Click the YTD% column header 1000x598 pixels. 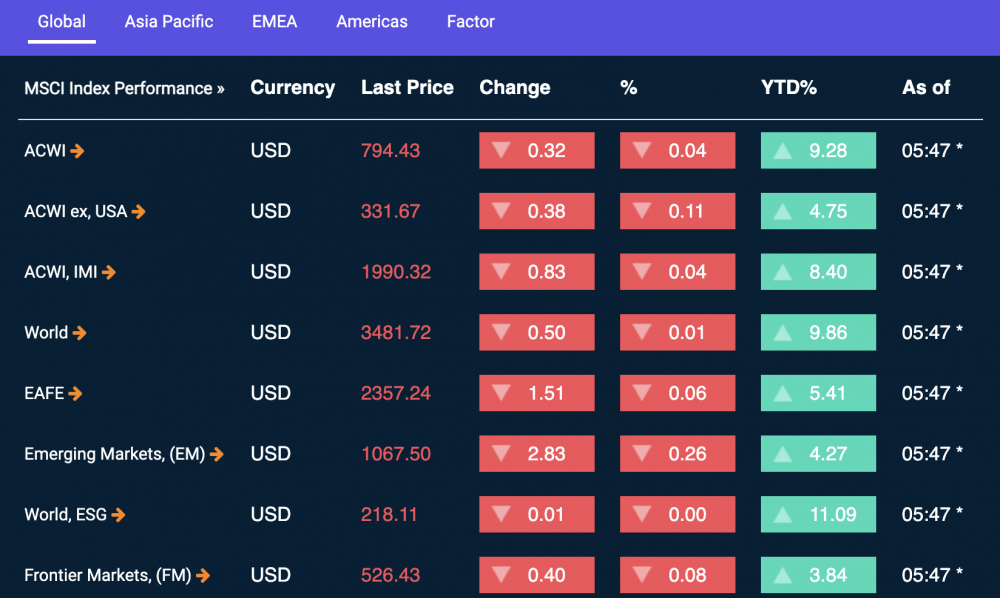tap(789, 87)
